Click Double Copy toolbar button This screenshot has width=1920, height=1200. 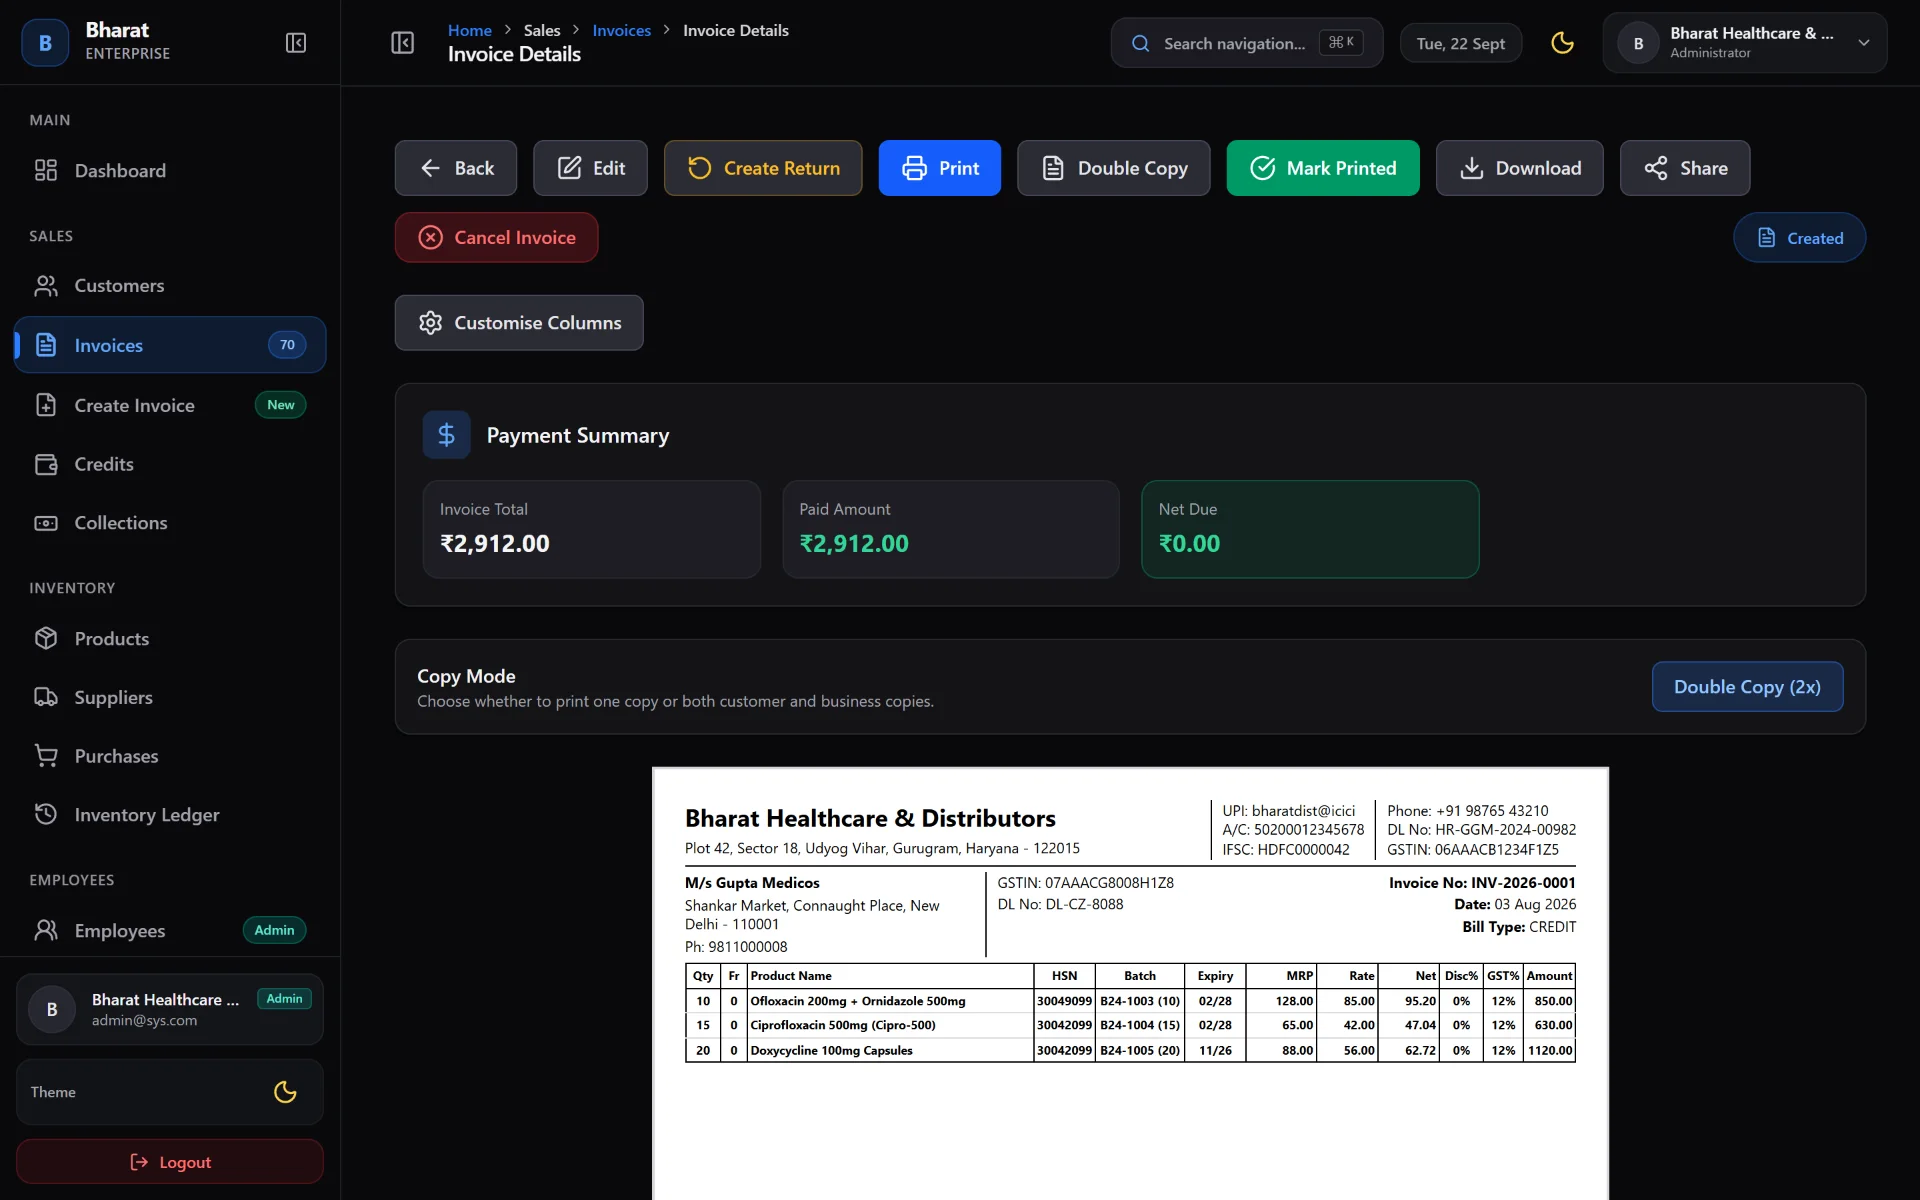(x=1114, y=168)
